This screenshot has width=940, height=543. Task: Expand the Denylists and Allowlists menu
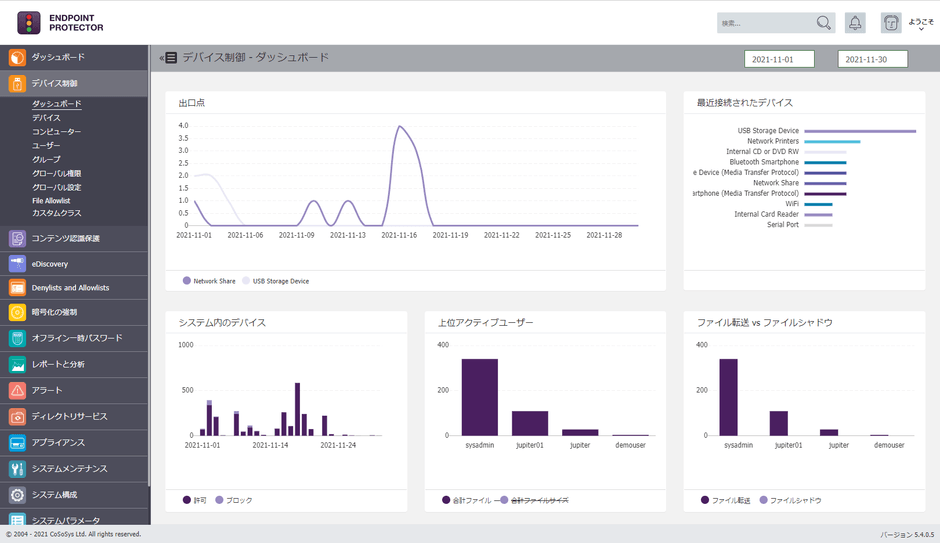pos(70,288)
